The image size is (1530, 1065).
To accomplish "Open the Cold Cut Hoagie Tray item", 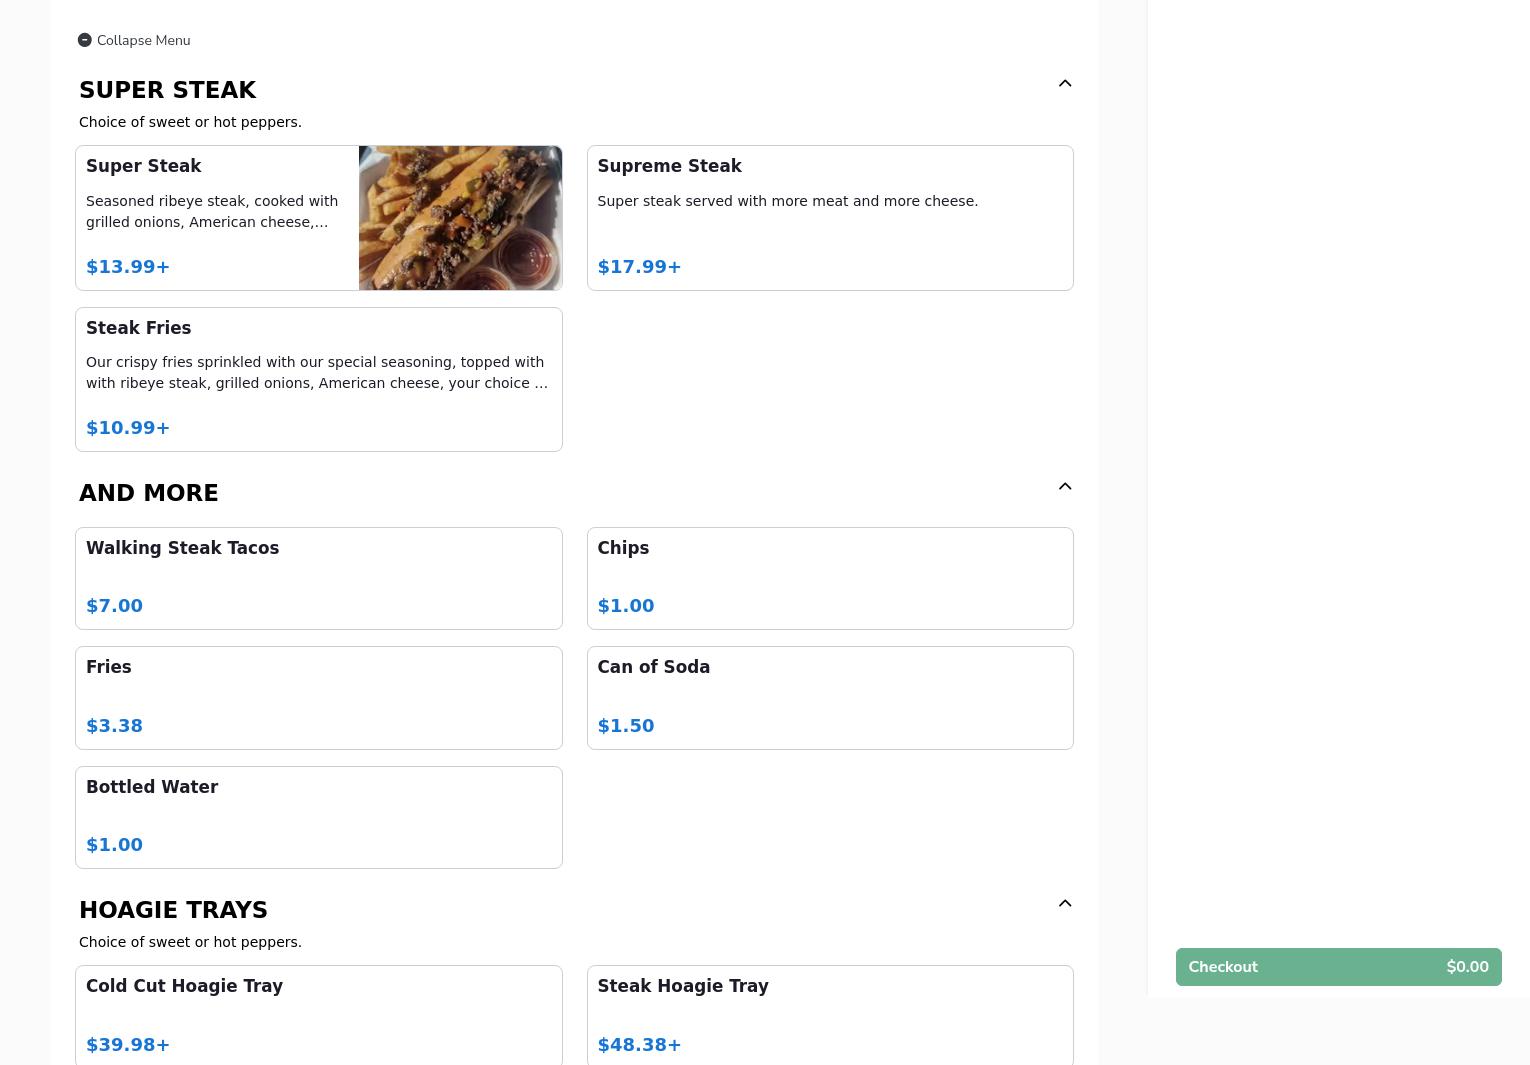I will pos(318,1014).
